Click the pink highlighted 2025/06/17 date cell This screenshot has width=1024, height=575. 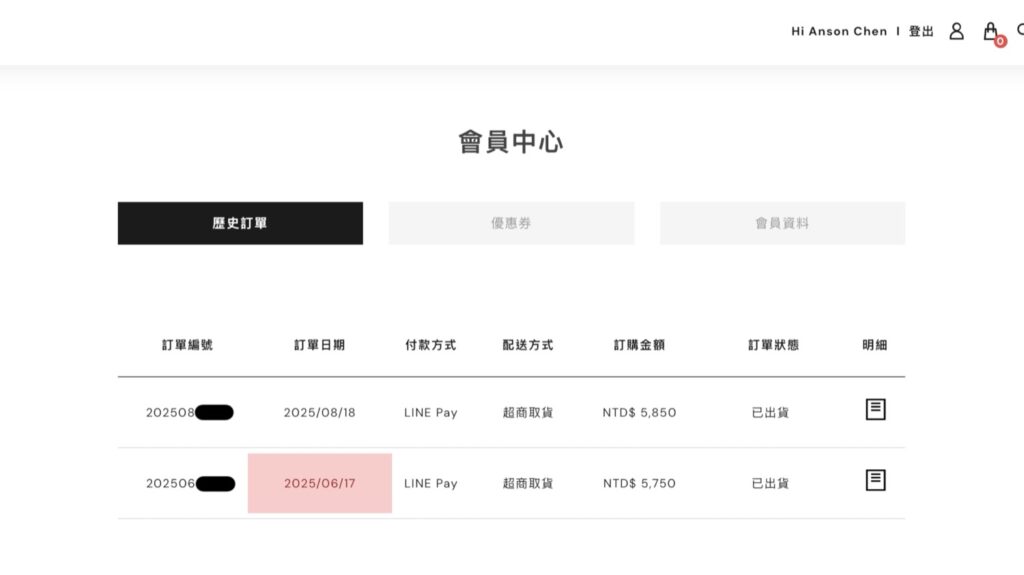point(320,483)
